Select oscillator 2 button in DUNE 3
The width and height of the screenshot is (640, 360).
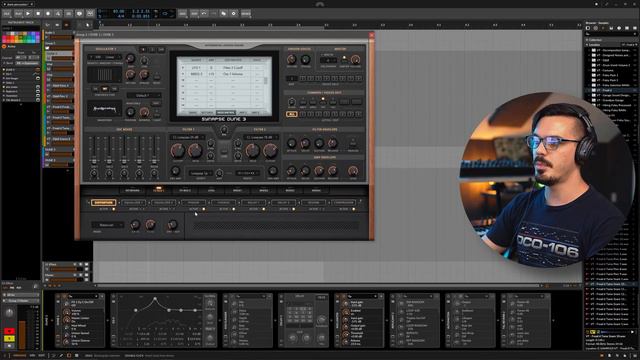coord(152,50)
